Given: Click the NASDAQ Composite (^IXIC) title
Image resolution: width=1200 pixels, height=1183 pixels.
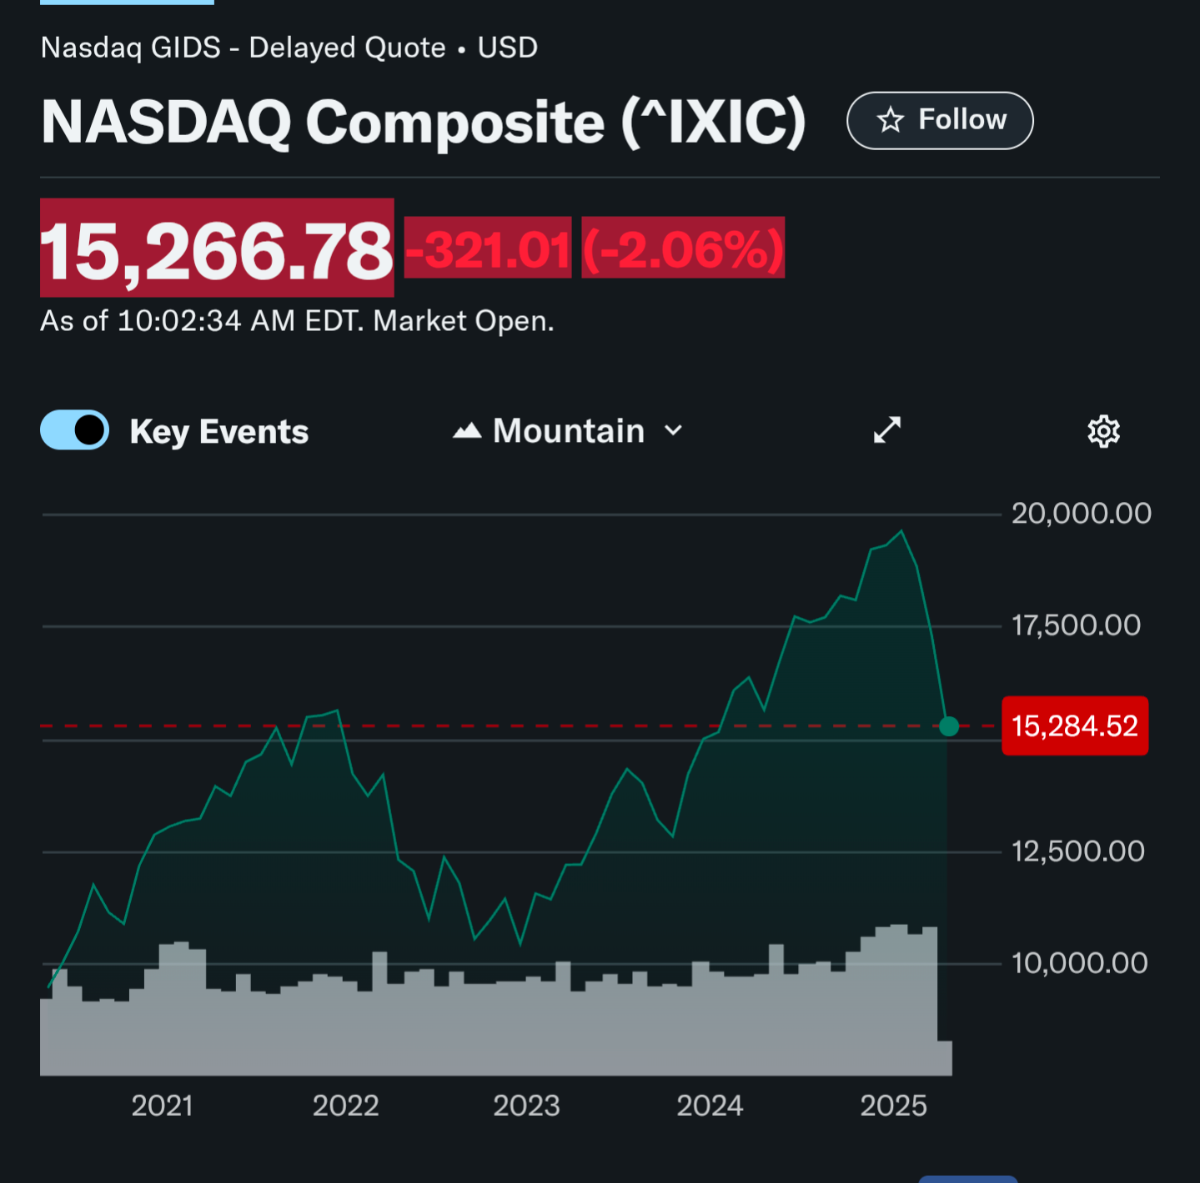Looking at the screenshot, I should coord(423,123).
